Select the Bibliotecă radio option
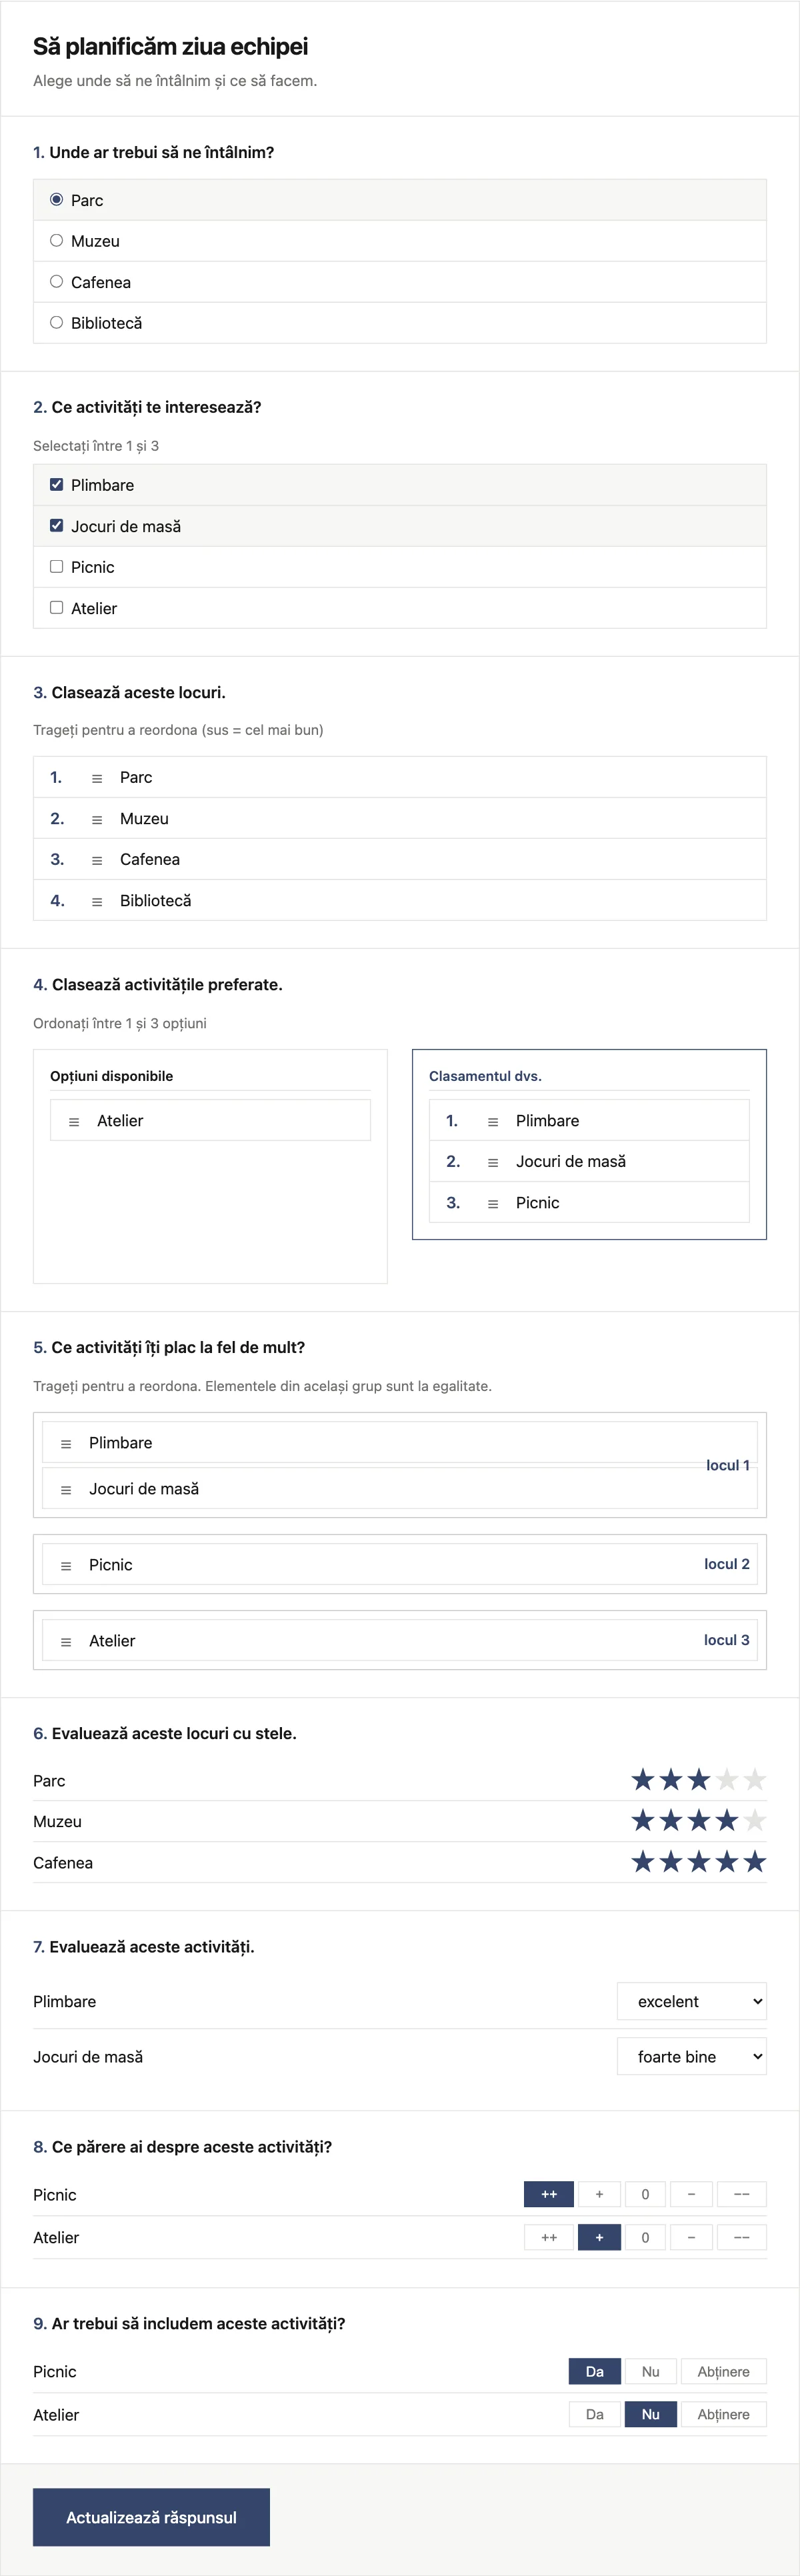The height and width of the screenshot is (2576, 800). [57, 323]
